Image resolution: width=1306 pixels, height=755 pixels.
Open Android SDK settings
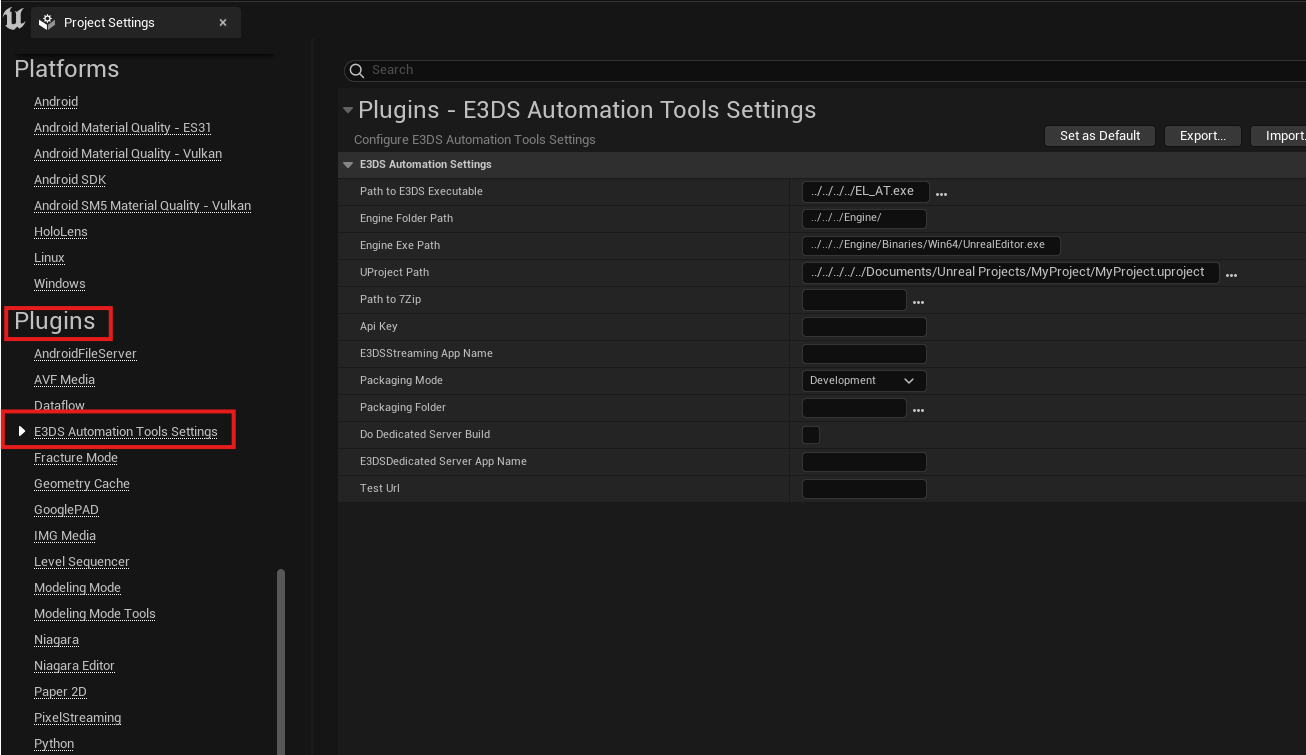click(70, 180)
